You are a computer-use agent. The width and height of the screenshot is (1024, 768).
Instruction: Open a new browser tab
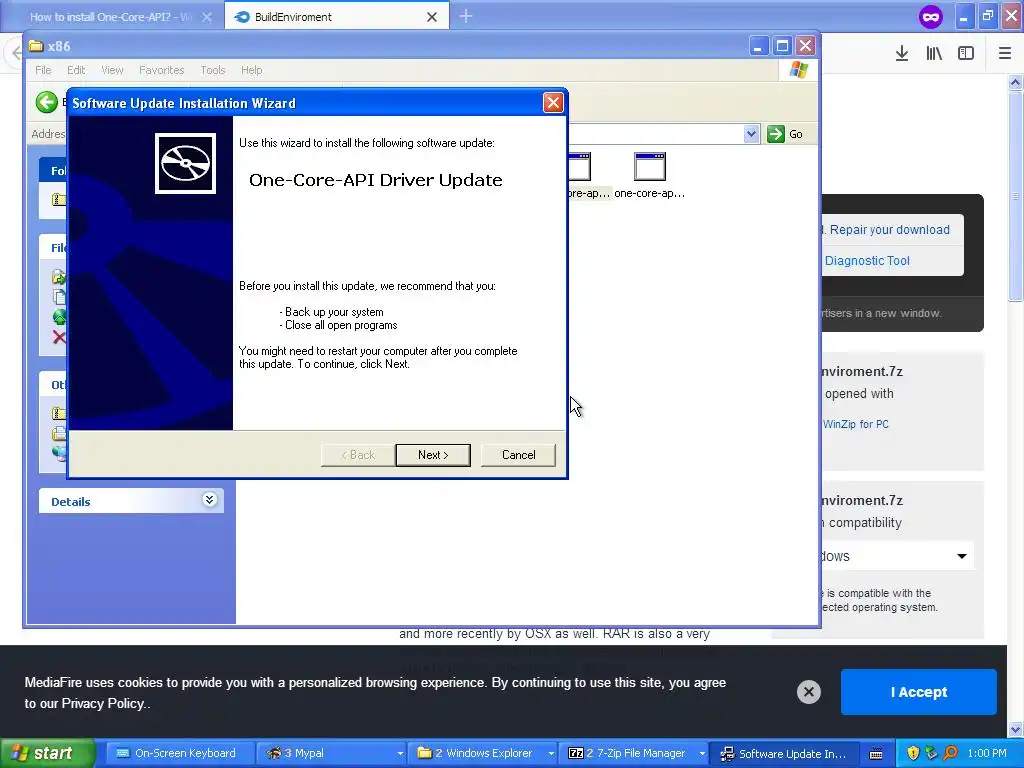point(466,16)
